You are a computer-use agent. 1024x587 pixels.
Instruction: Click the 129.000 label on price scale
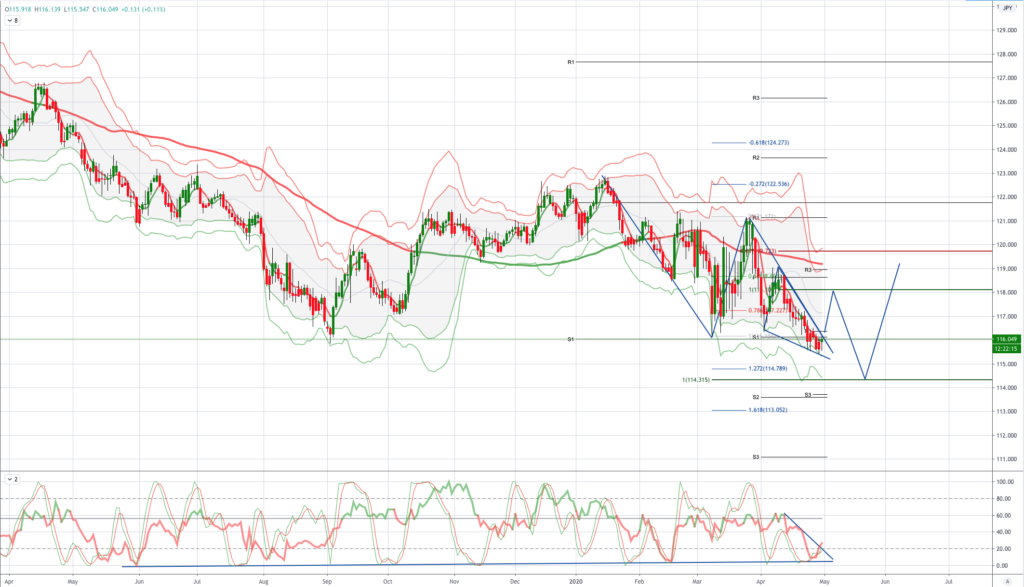[x=1004, y=30]
